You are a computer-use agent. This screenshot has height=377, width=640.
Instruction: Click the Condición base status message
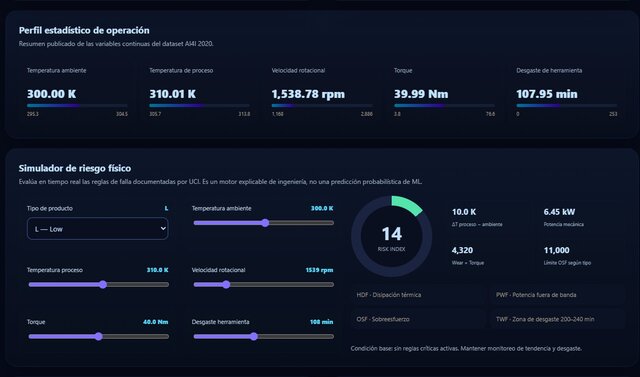point(466,348)
